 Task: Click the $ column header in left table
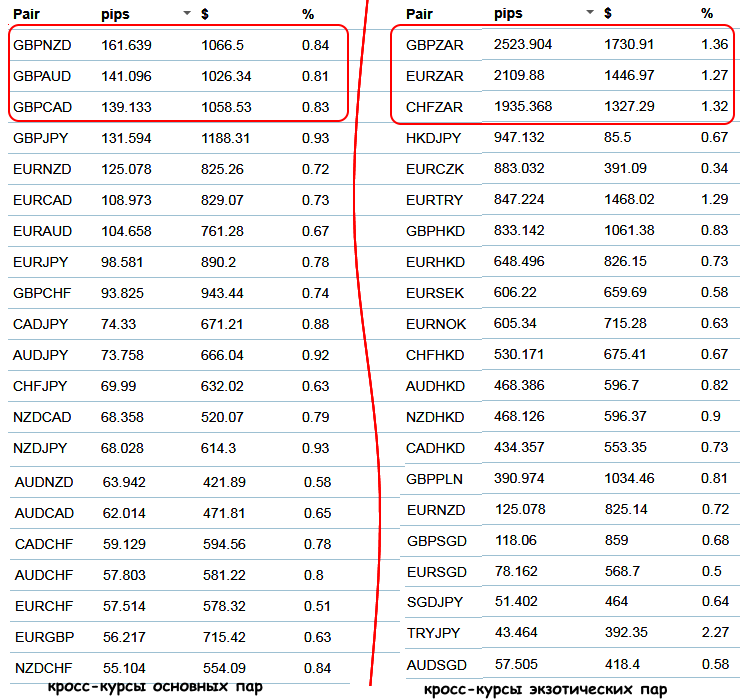(x=204, y=14)
